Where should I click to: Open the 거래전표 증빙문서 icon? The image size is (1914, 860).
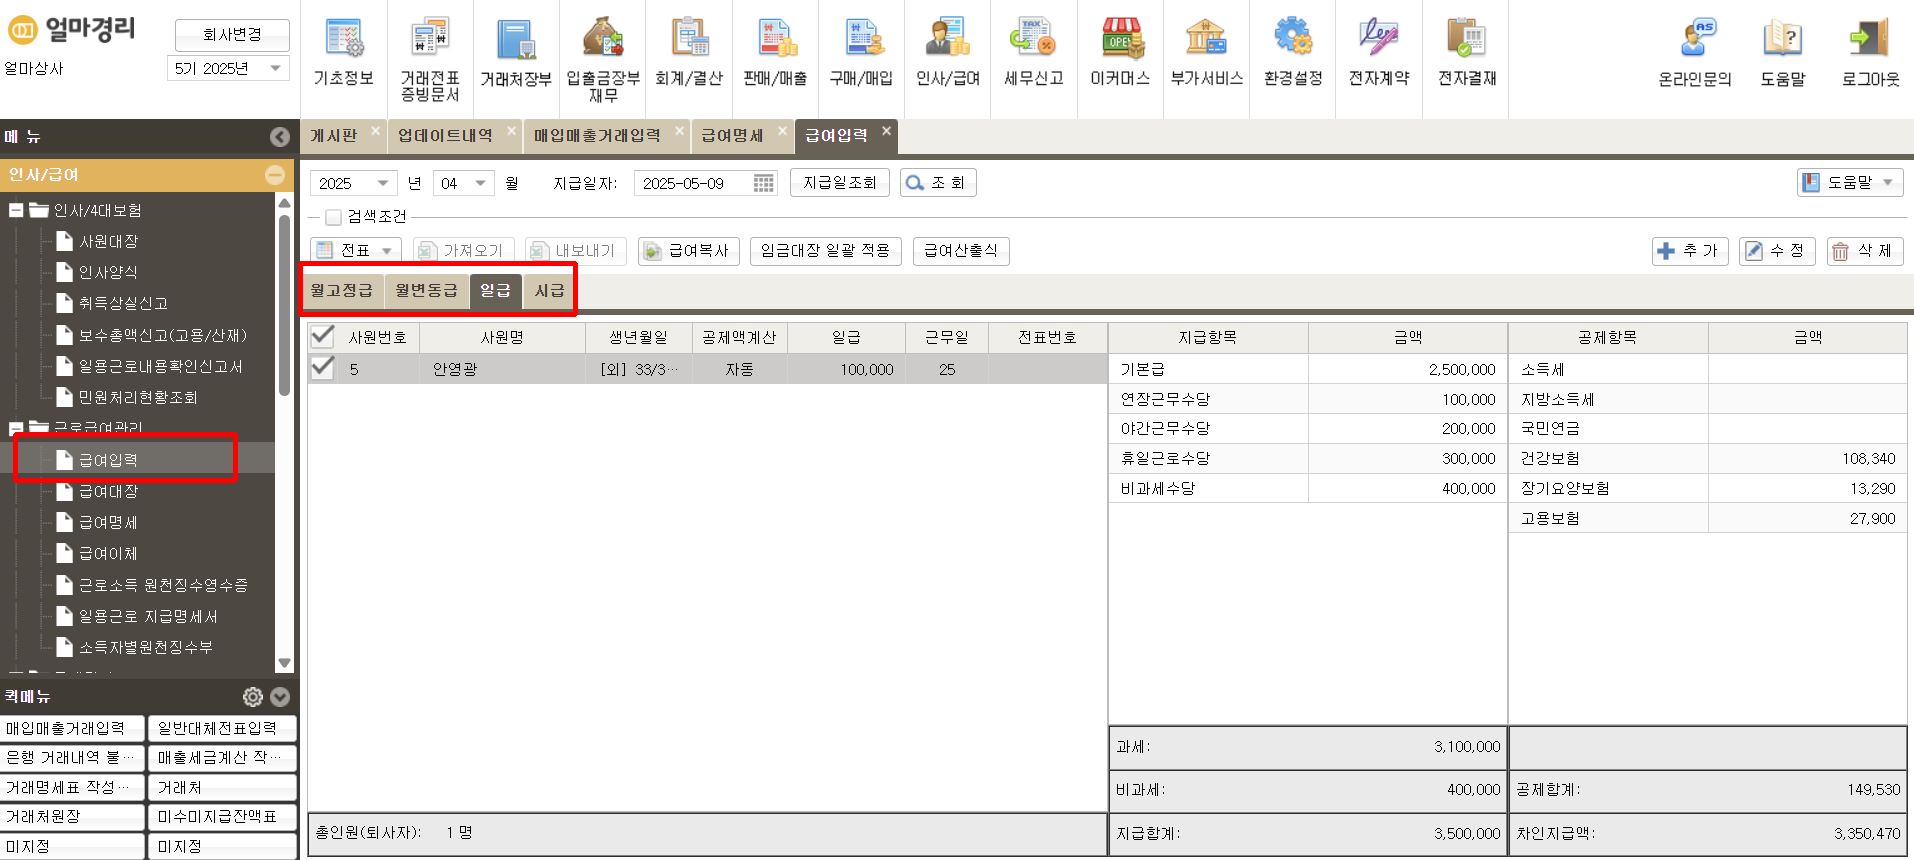[430, 58]
